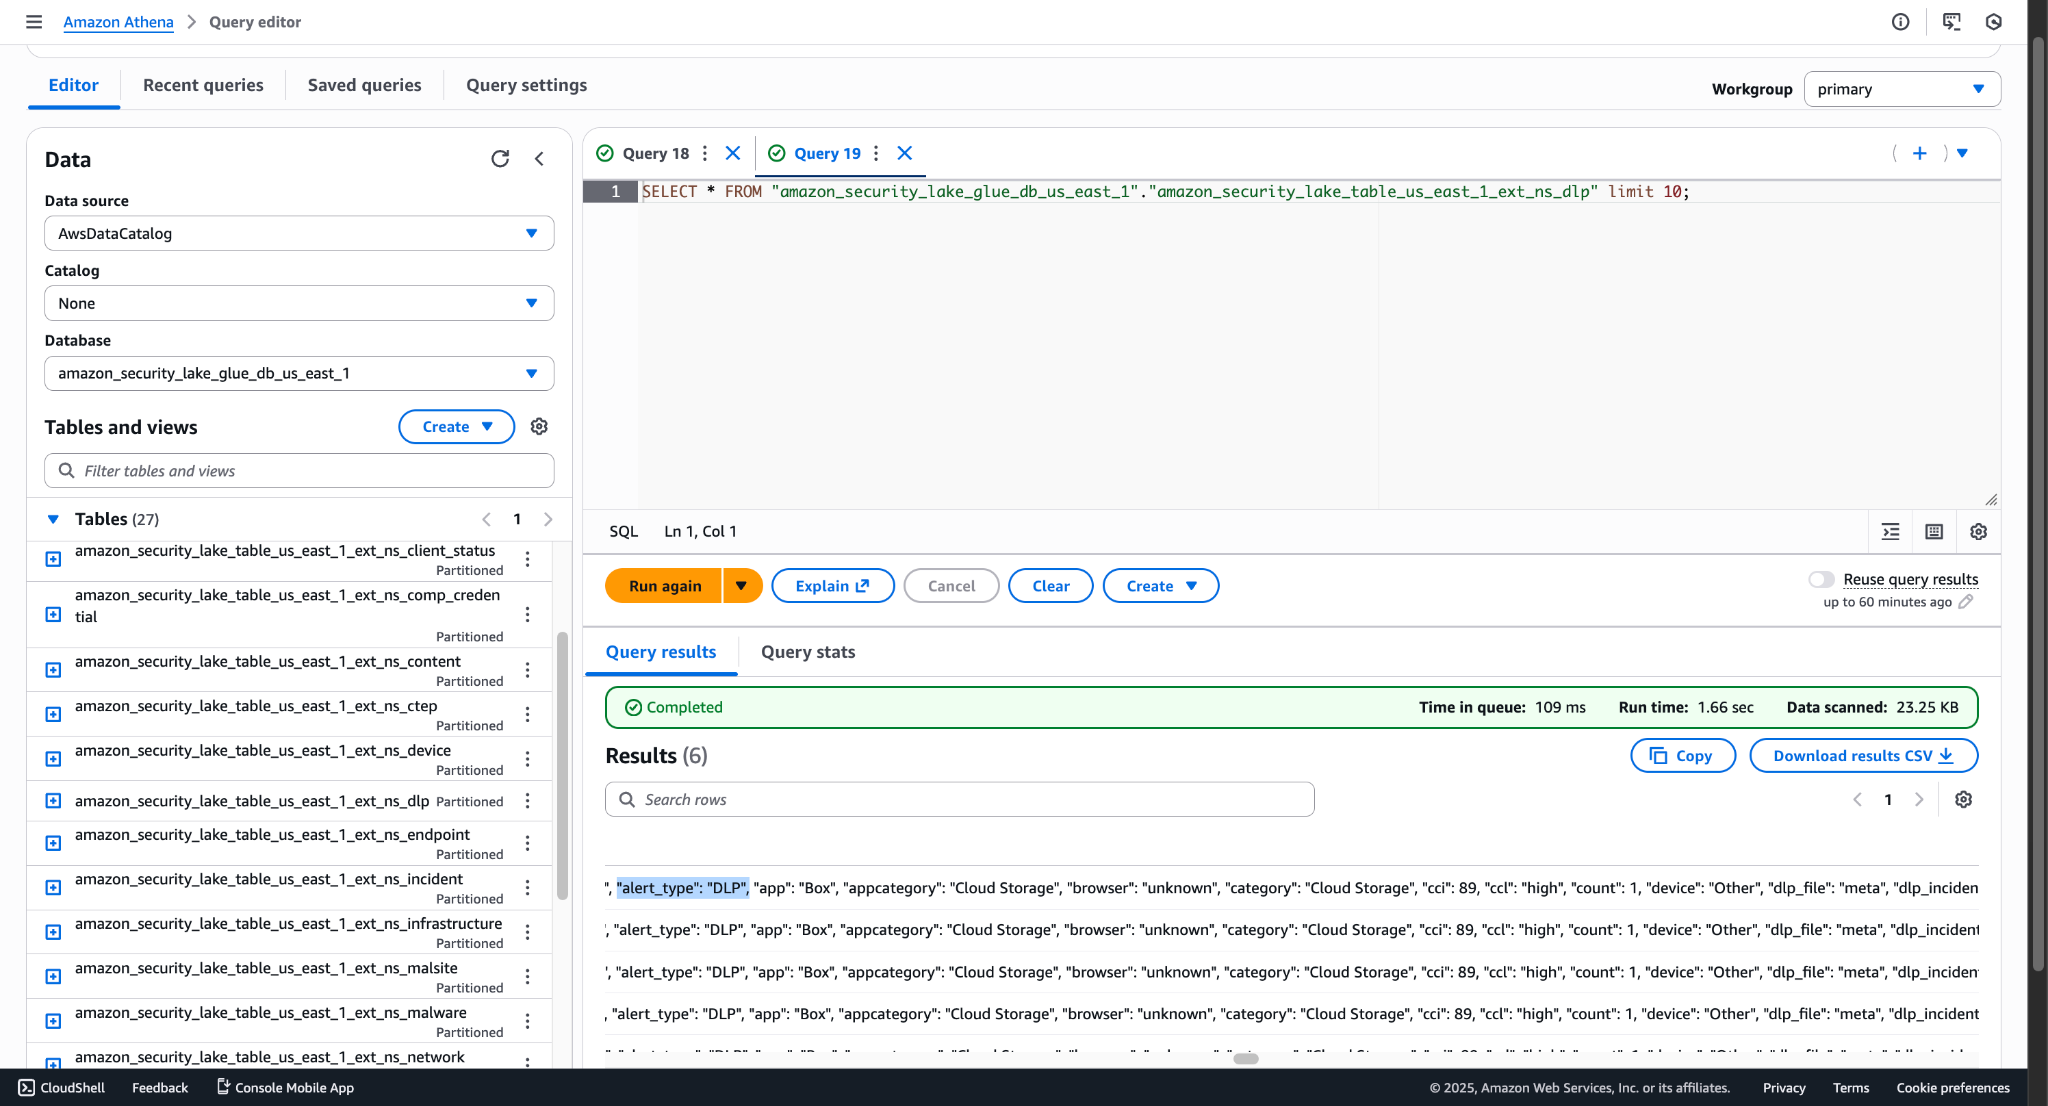Go to the next tables page
Screen dimensions: 2048x1106
click(x=548, y=519)
